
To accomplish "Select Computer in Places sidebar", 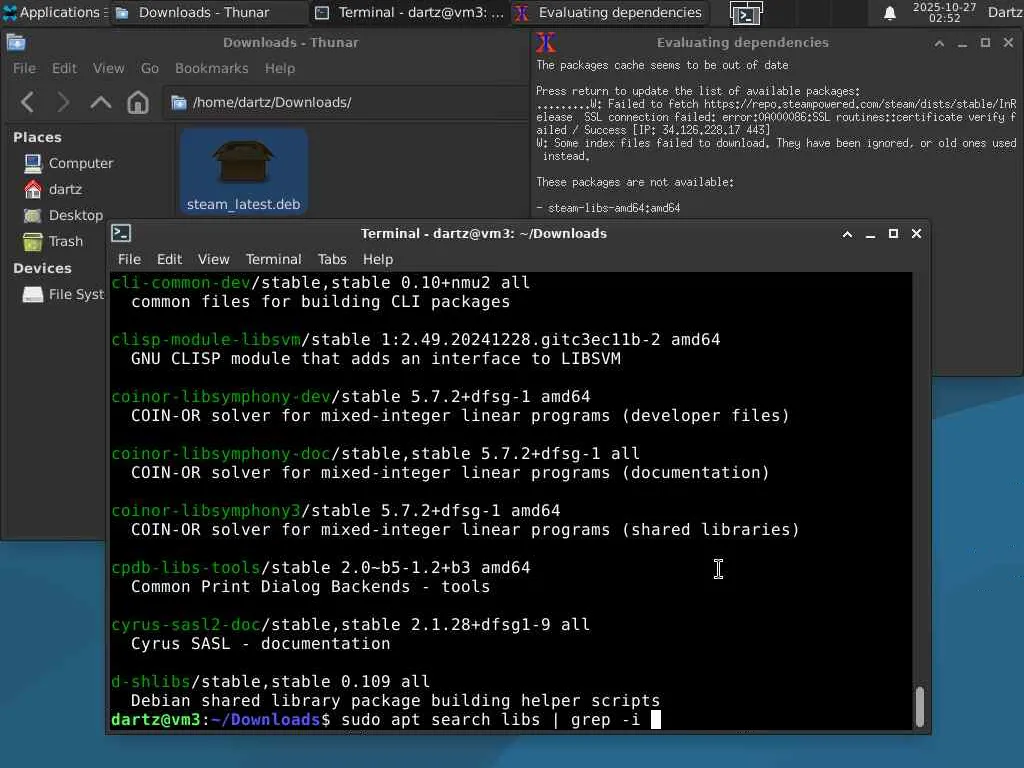I will (x=69, y=163).
